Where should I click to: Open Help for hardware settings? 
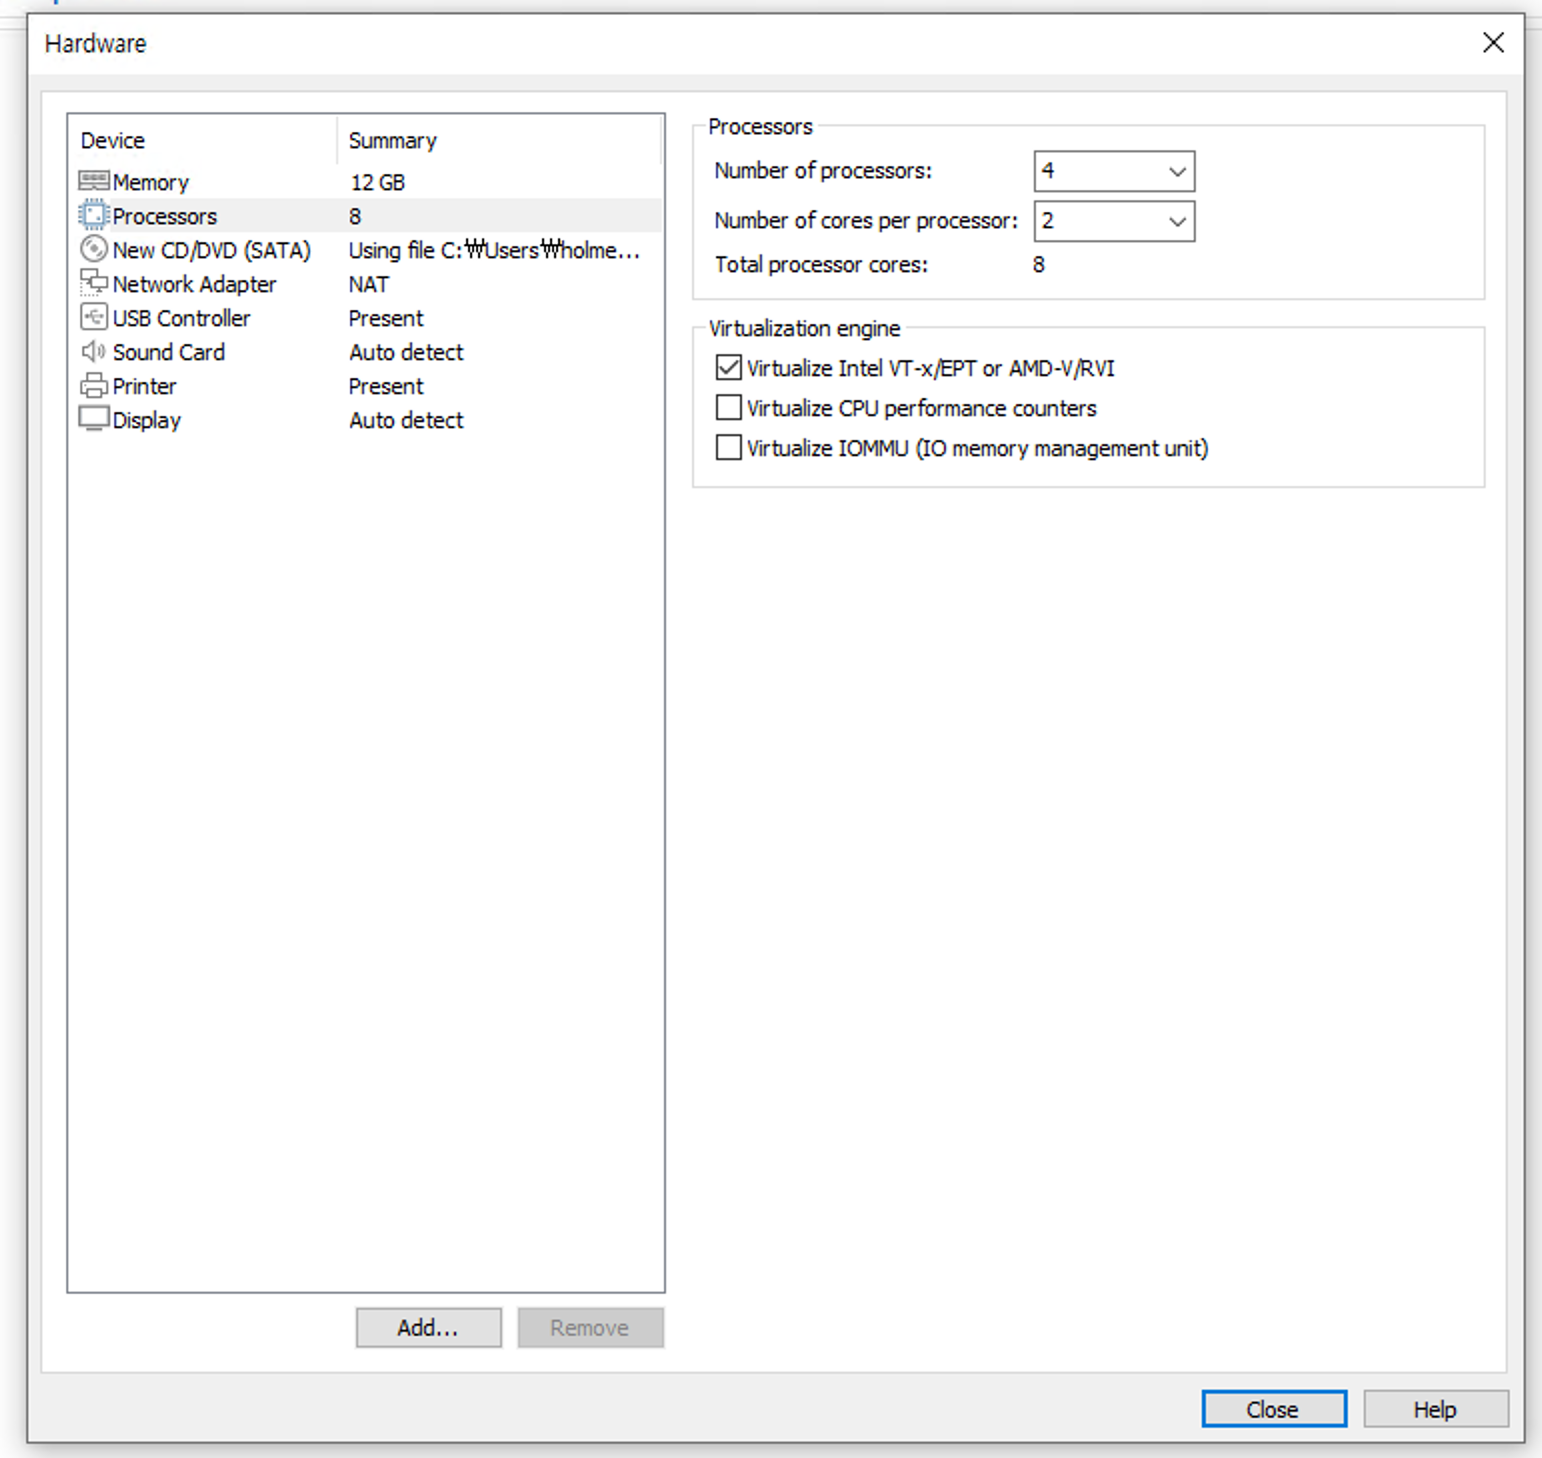click(1435, 1409)
